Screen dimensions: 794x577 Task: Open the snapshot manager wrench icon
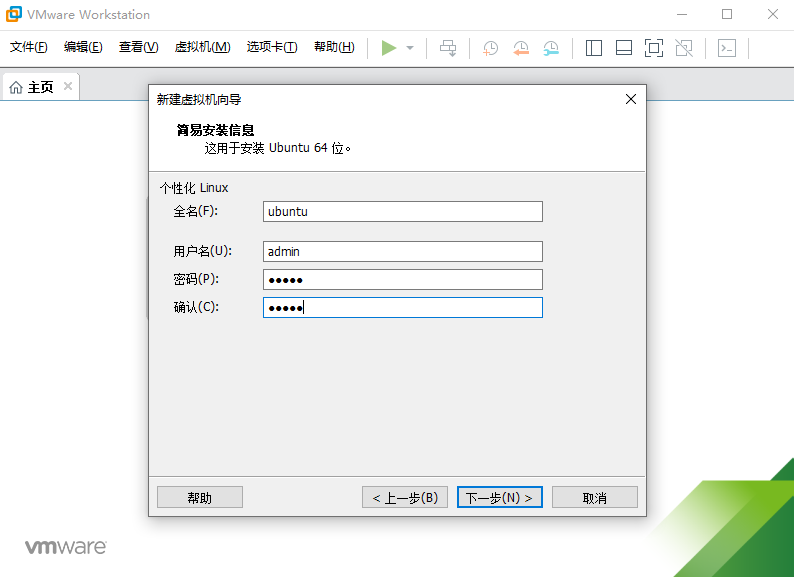(x=551, y=48)
